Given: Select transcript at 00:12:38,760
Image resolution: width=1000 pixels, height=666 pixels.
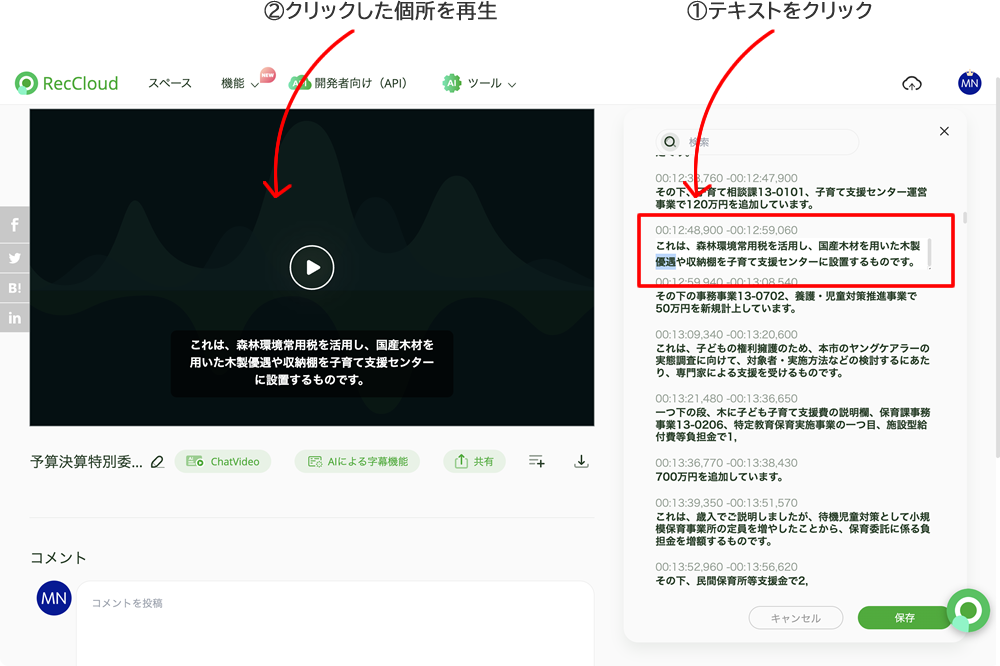Looking at the screenshot, I should pyautogui.click(x=791, y=191).
